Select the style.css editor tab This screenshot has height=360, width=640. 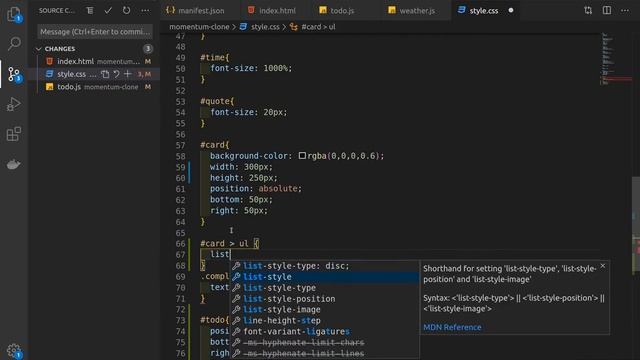484,11
